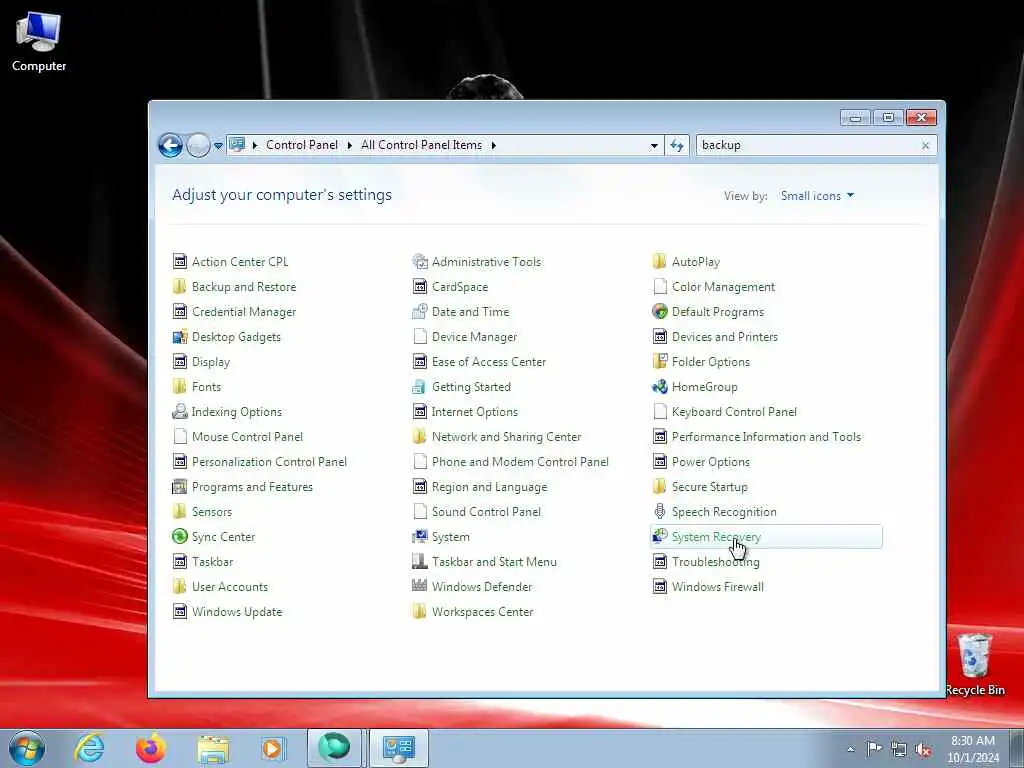1024x768 pixels.
Task: Open Ease of Access Center link
Action: pyautogui.click(x=488, y=362)
